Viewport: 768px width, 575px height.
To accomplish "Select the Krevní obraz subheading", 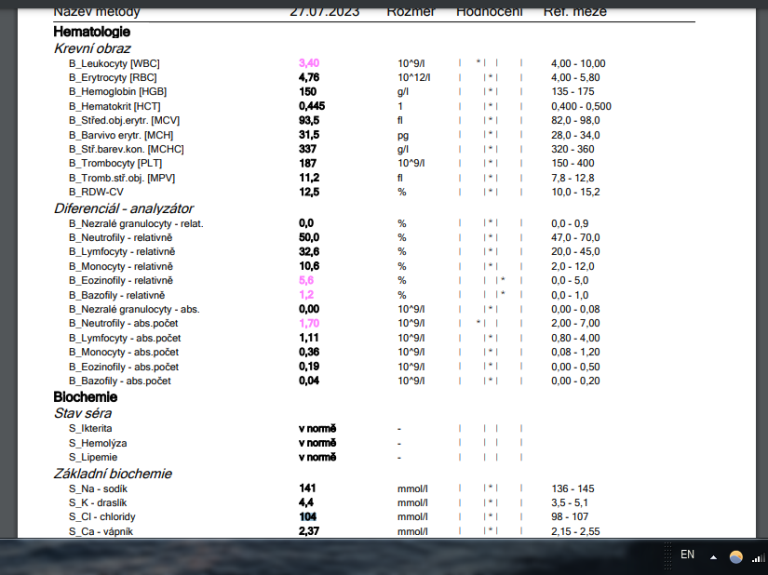I will [x=92, y=48].
